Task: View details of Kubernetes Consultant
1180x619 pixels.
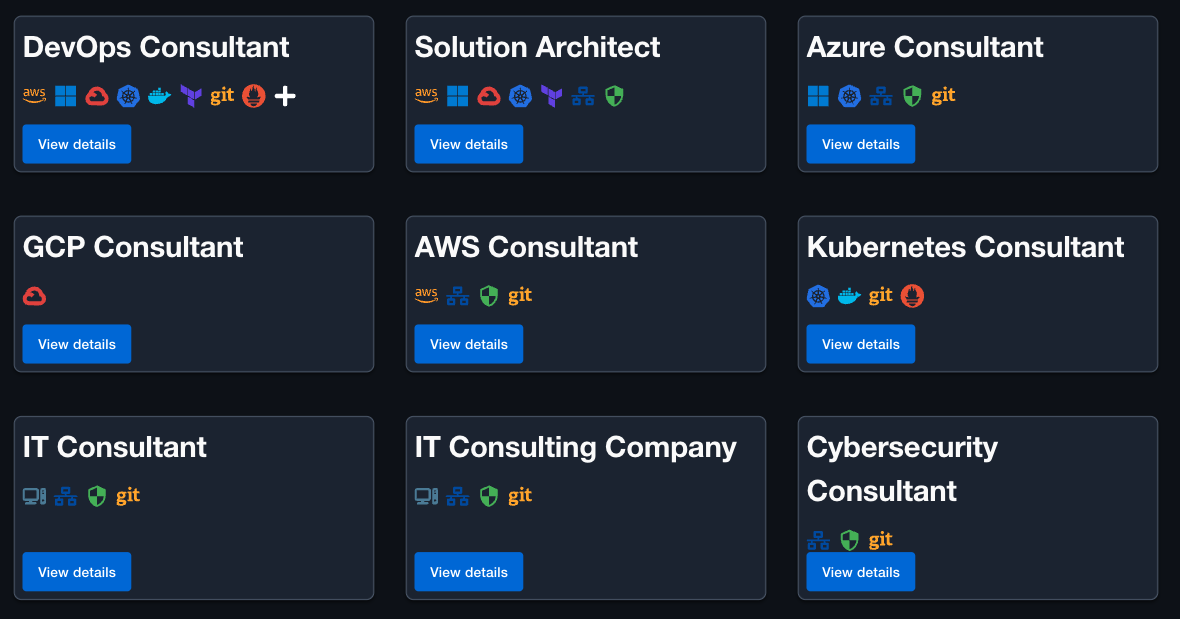Action: pyautogui.click(x=861, y=344)
